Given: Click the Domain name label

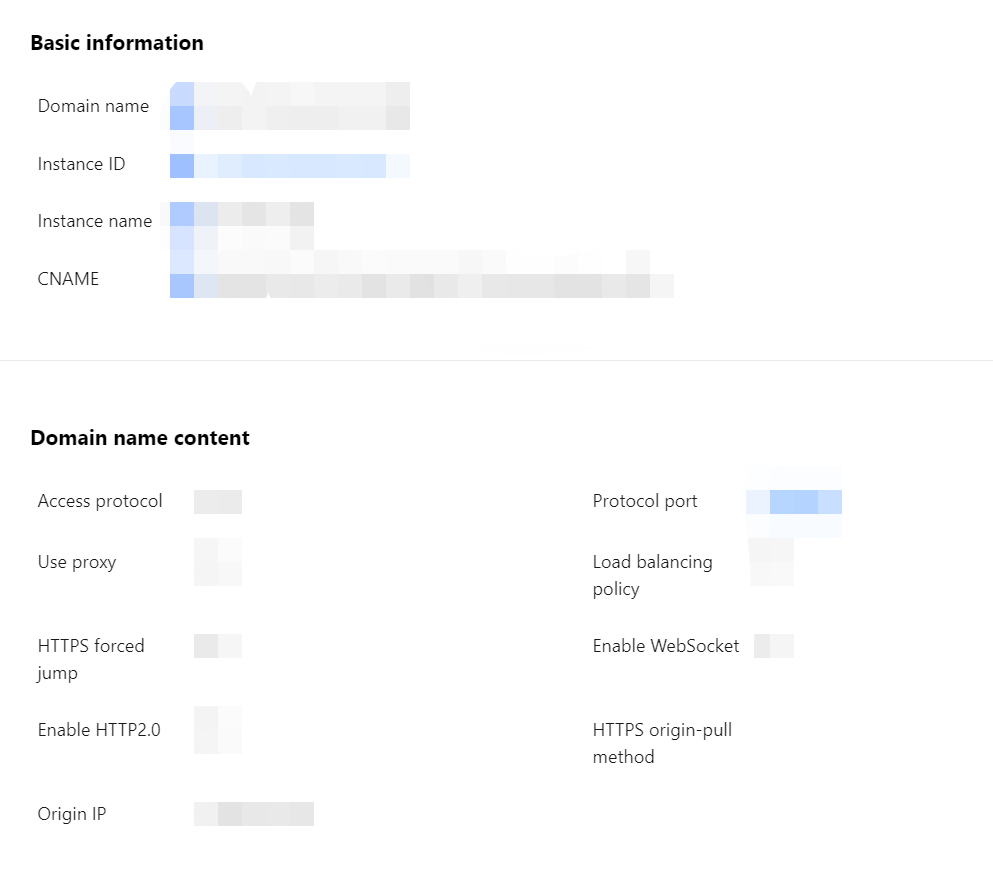Looking at the screenshot, I should [x=93, y=106].
